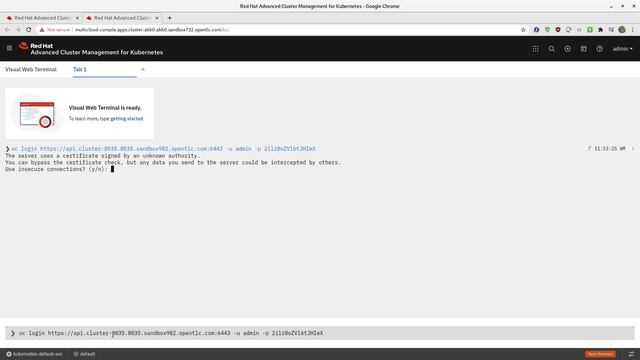640x360 pixels.
Task: Open the applications grid launcher
Action: 536,49
